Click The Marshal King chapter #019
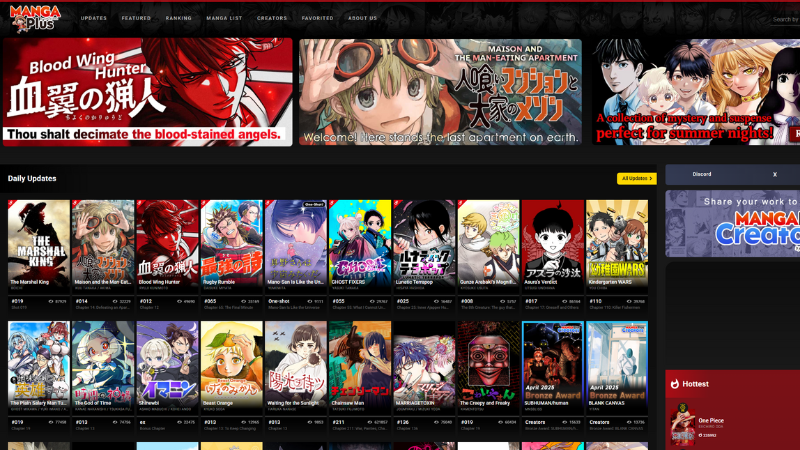 click(x=17, y=301)
